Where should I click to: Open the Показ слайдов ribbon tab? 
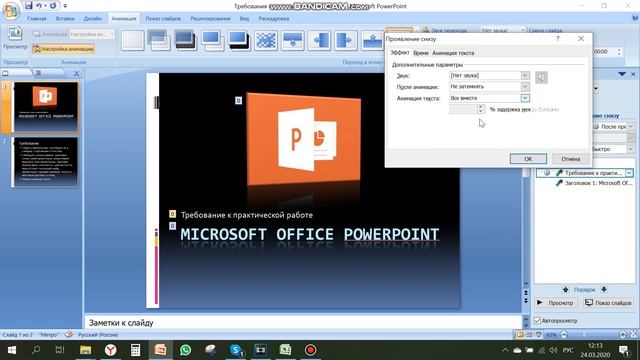163,18
